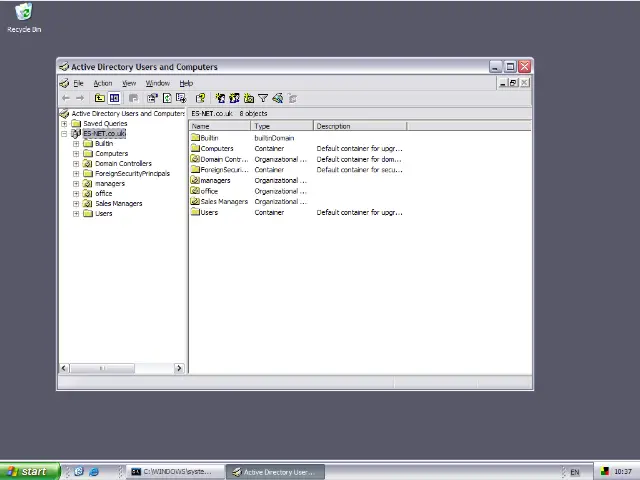Create a new group with toolbar icon
The height and width of the screenshot is (480, 640).
tap(234, 98)
